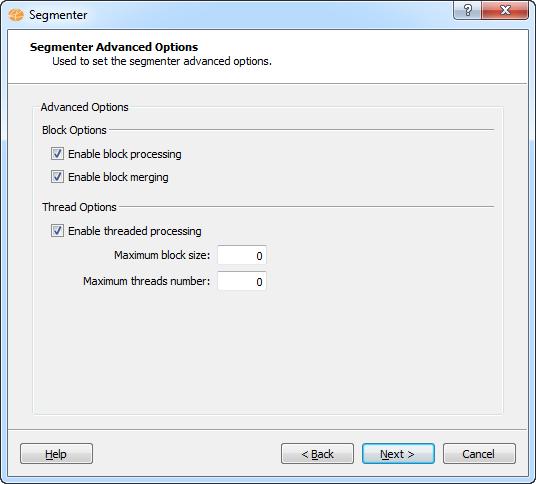The image size is (536, 484).
Task: Click the Segmenter Advanced Options page heading
Action: pyautogui.click(x=114, y=47)
